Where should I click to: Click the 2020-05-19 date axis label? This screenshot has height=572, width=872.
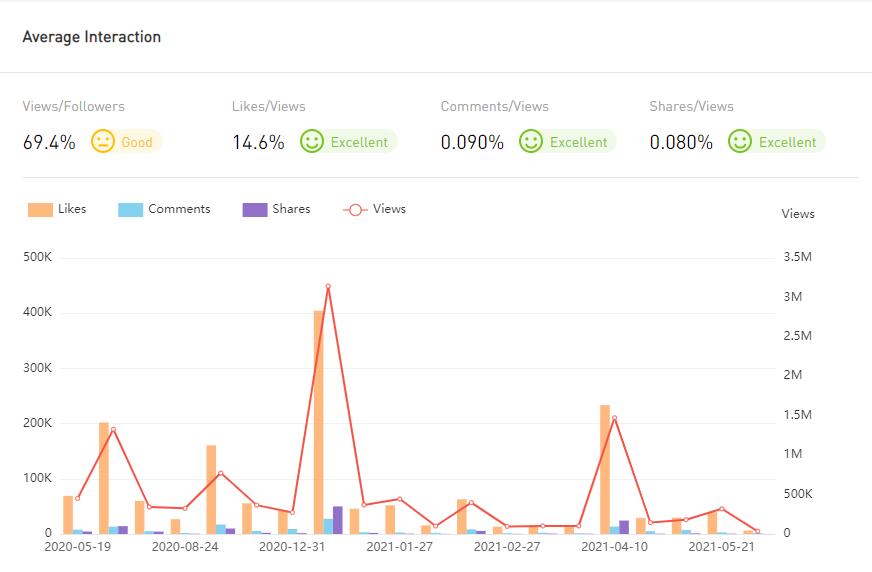78,547
